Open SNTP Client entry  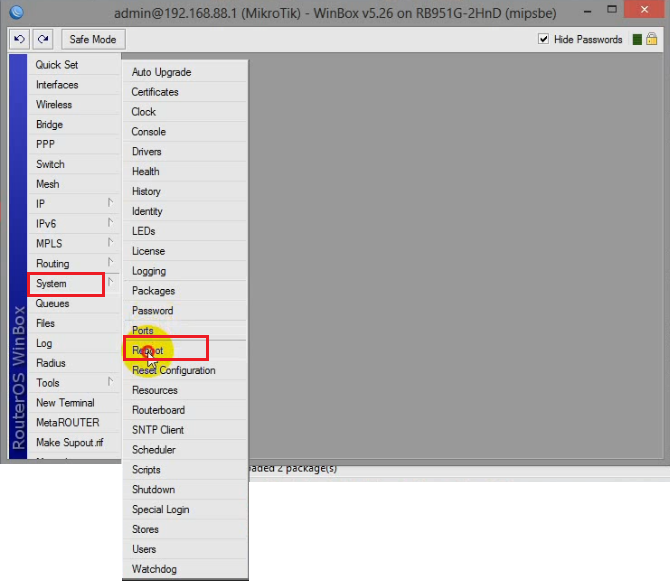pyautogui.click(x=185, y=430)
